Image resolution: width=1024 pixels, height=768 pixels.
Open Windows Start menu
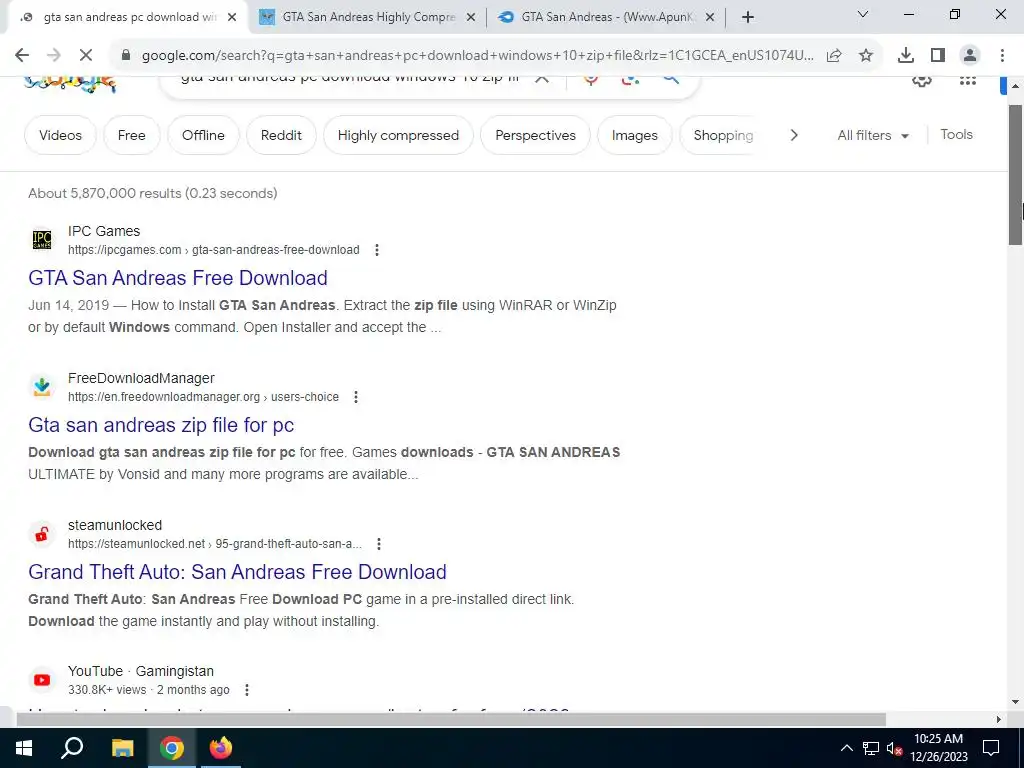24,748
